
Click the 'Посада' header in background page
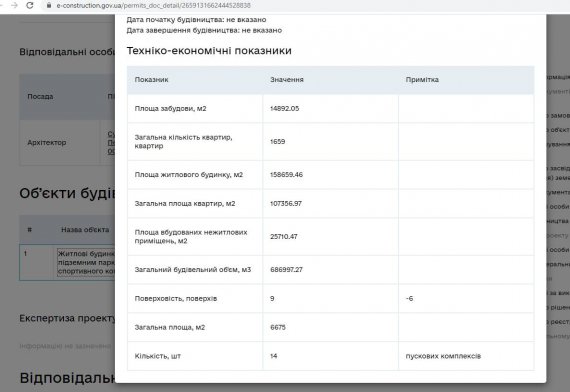pyautogui.click(x=40, y=96)
